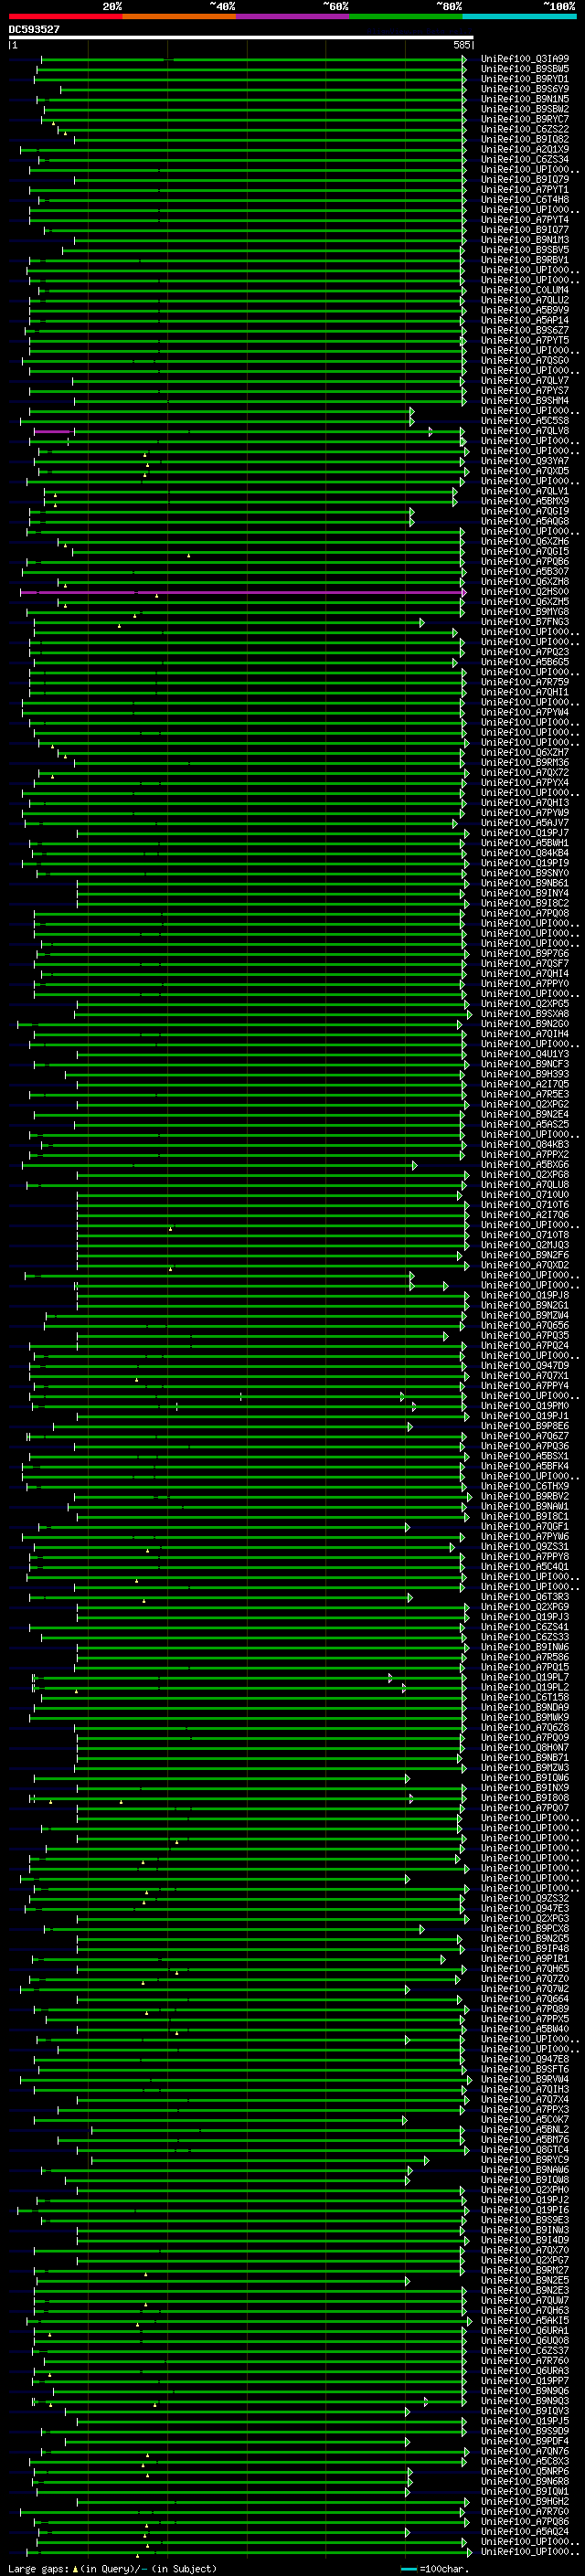Open hit UniRef100_B9S6Y9
Image resolution: width=585 pixels, height=2576 pixels.
click(525, 89)
